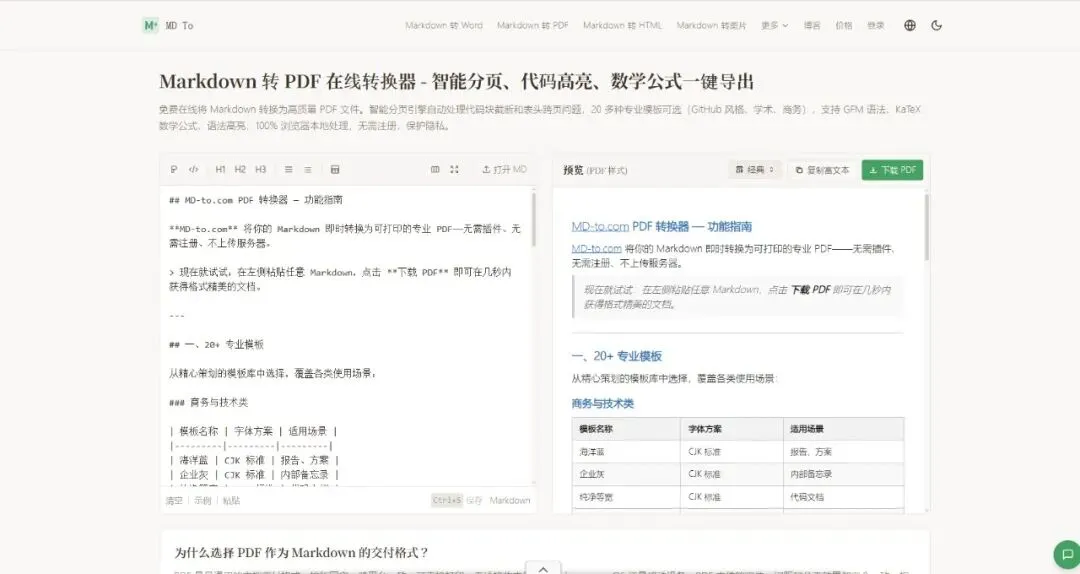Click Ctrl+S 保存 save hint
The width and height of the screenshot is (1080, 574).
tap(457, 501)
